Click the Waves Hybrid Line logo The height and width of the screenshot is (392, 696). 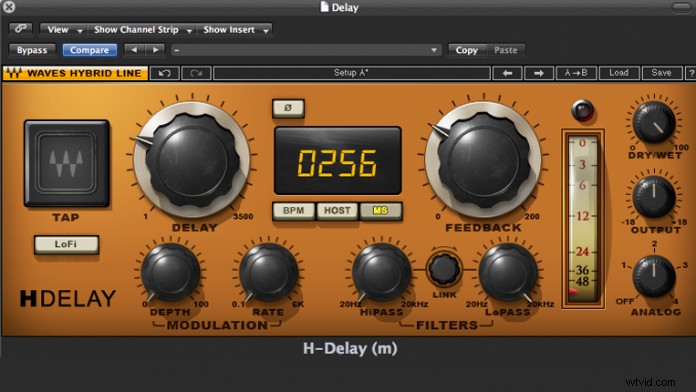pos(75,73)
